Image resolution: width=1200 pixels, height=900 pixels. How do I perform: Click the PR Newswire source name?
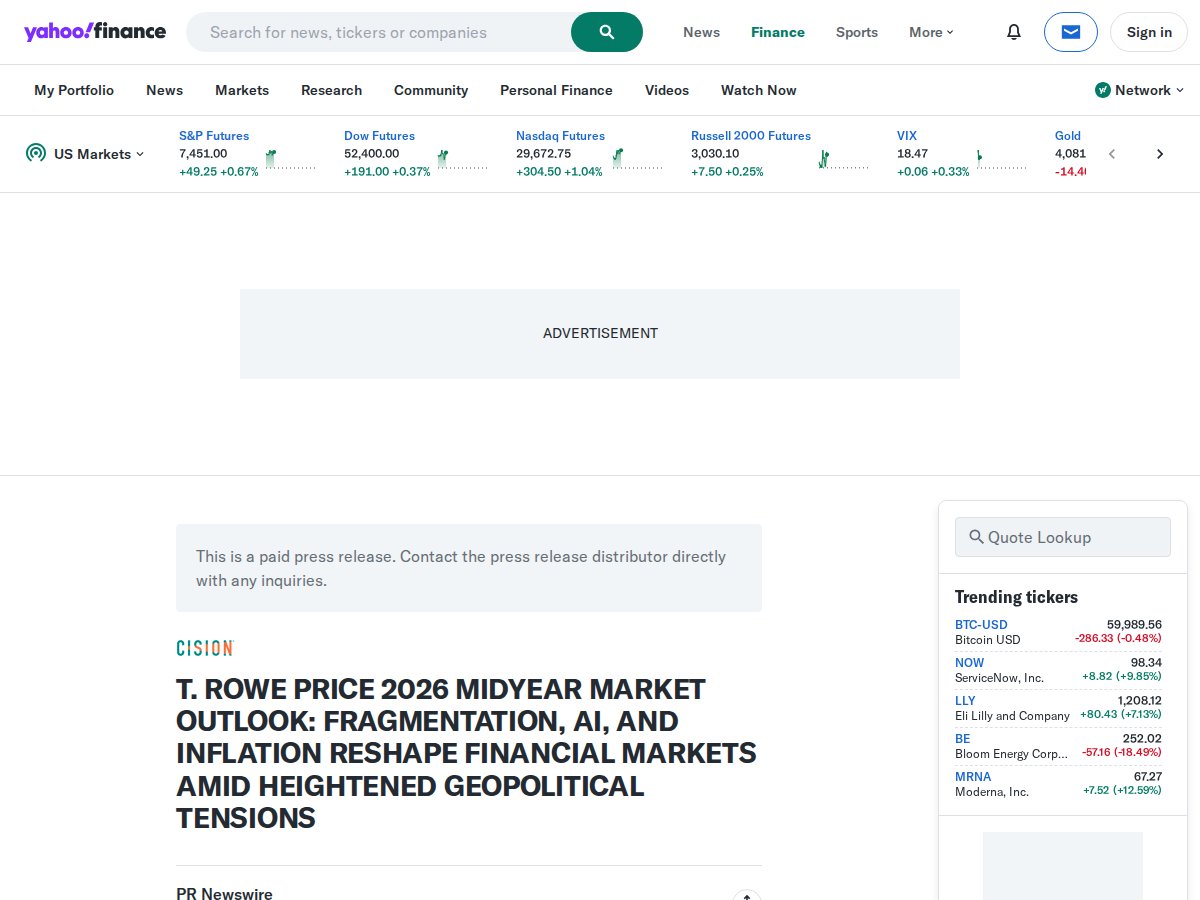click(x=224, y=894)
